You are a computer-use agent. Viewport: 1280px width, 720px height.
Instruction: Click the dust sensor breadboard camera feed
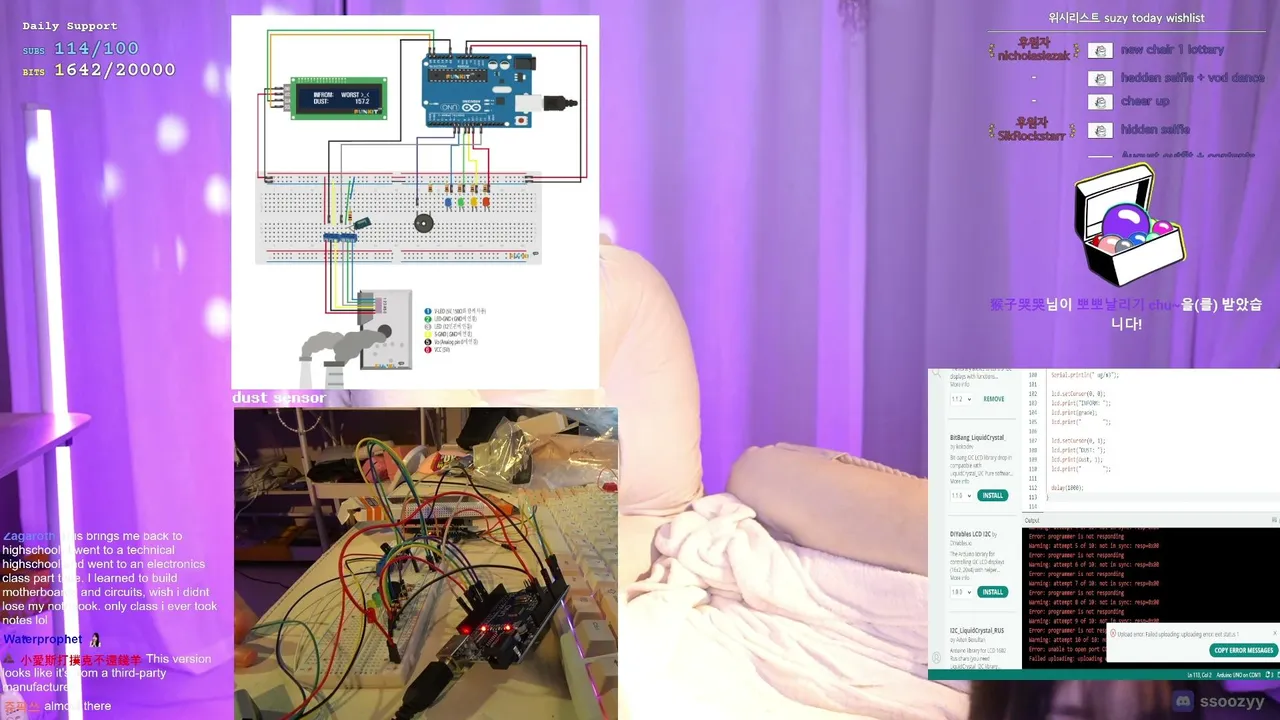coord(426,563)
